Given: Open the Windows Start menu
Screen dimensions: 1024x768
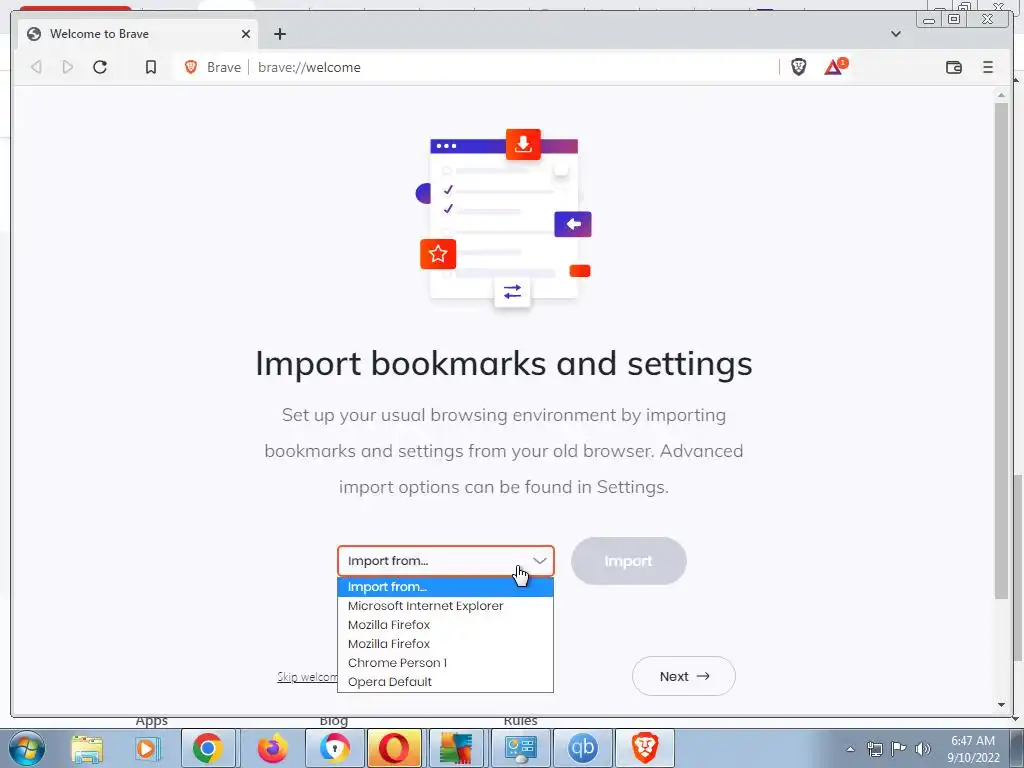Looking at the screenshot, I should pos(27,748).
